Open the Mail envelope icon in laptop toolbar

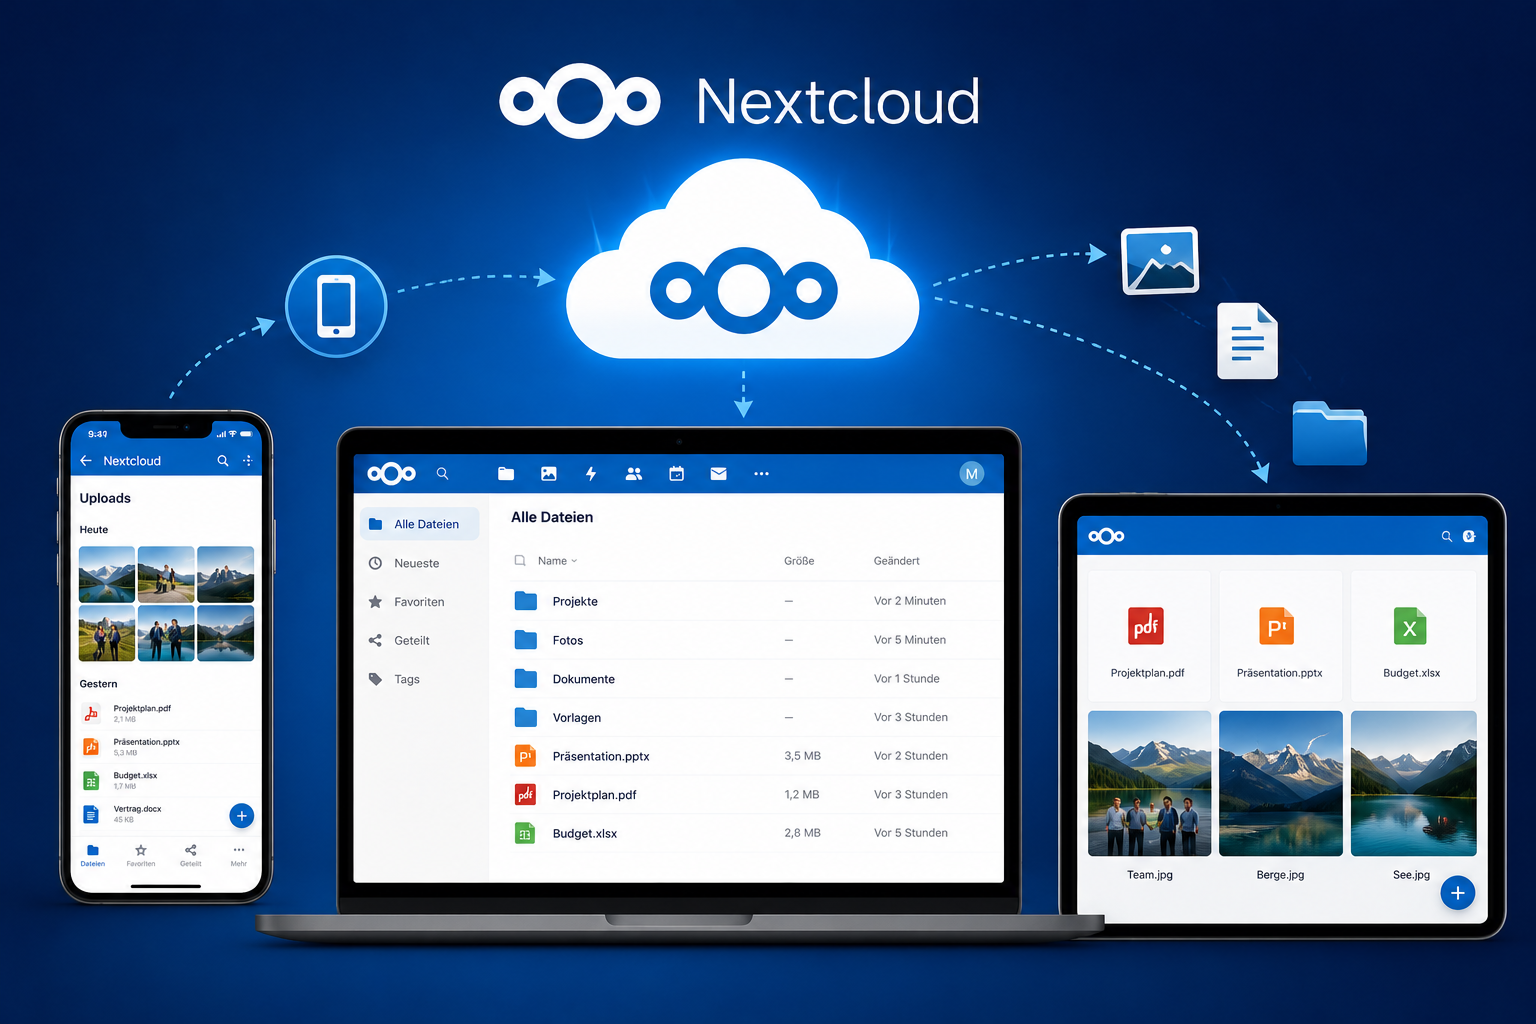pos(719,474)
